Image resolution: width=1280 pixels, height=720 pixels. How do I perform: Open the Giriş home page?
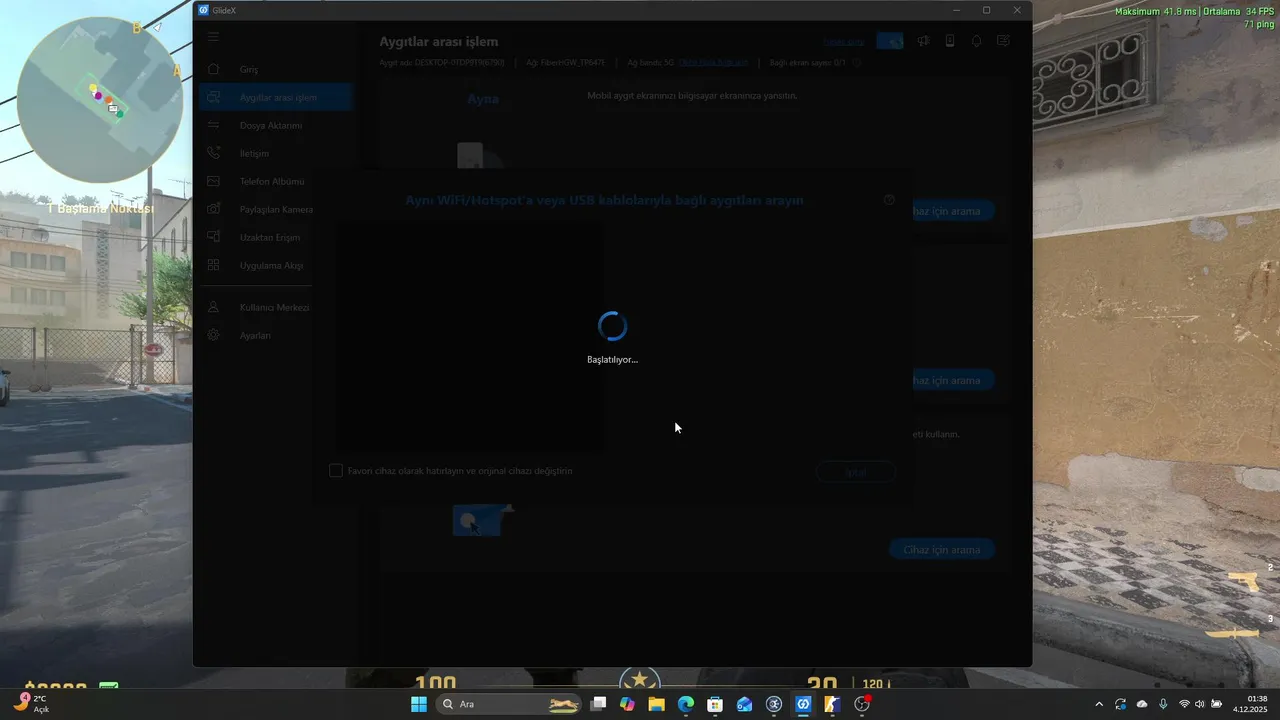[x=275, y=69]
